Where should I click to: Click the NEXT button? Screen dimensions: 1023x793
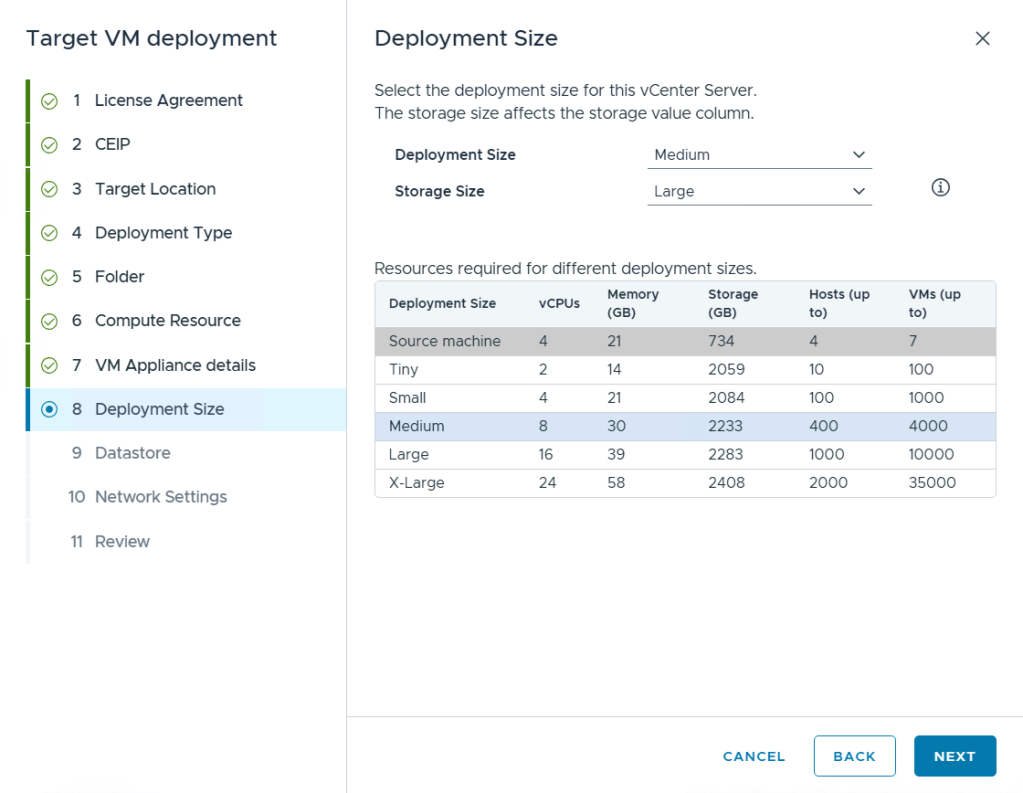(x=954, y=756)
